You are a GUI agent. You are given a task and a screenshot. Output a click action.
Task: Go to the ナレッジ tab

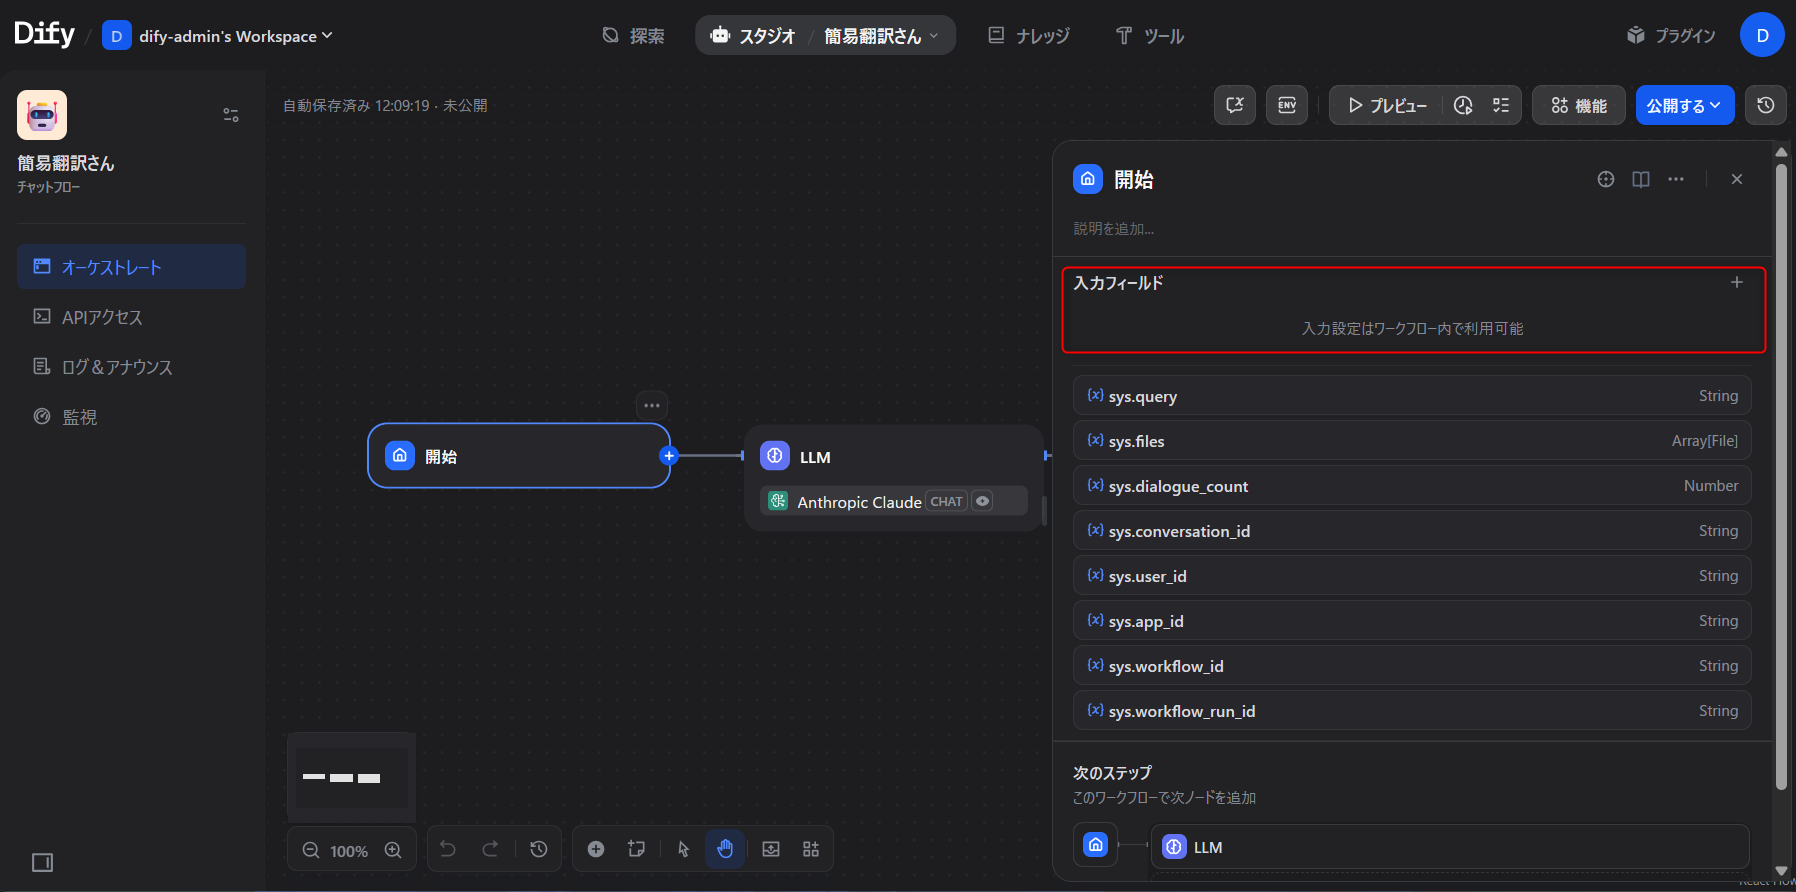click(1029, 36)
